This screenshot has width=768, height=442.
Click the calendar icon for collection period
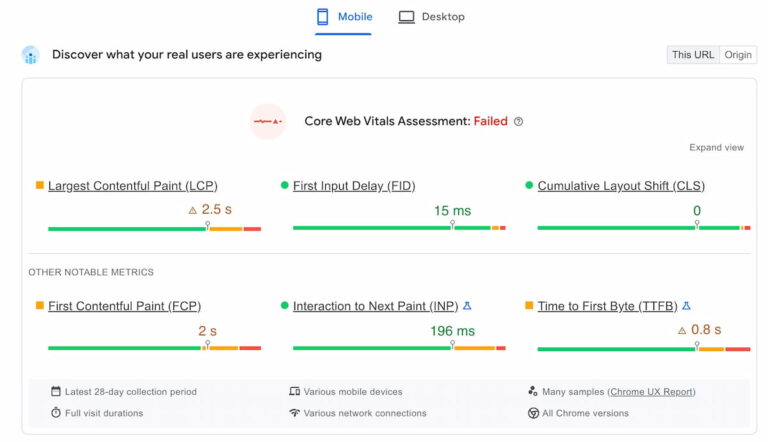tap(56, 392)
